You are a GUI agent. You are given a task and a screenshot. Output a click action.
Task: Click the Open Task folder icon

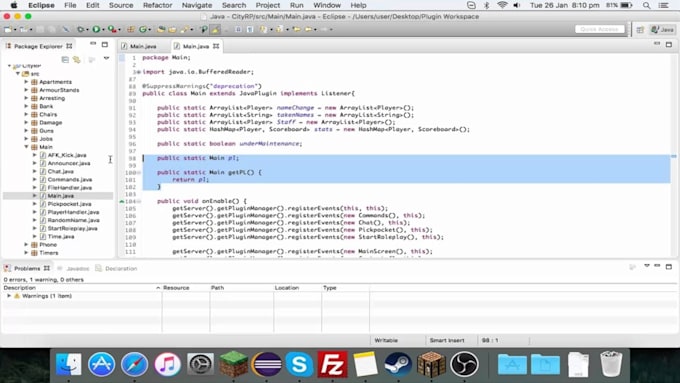[x=172, y=29]
